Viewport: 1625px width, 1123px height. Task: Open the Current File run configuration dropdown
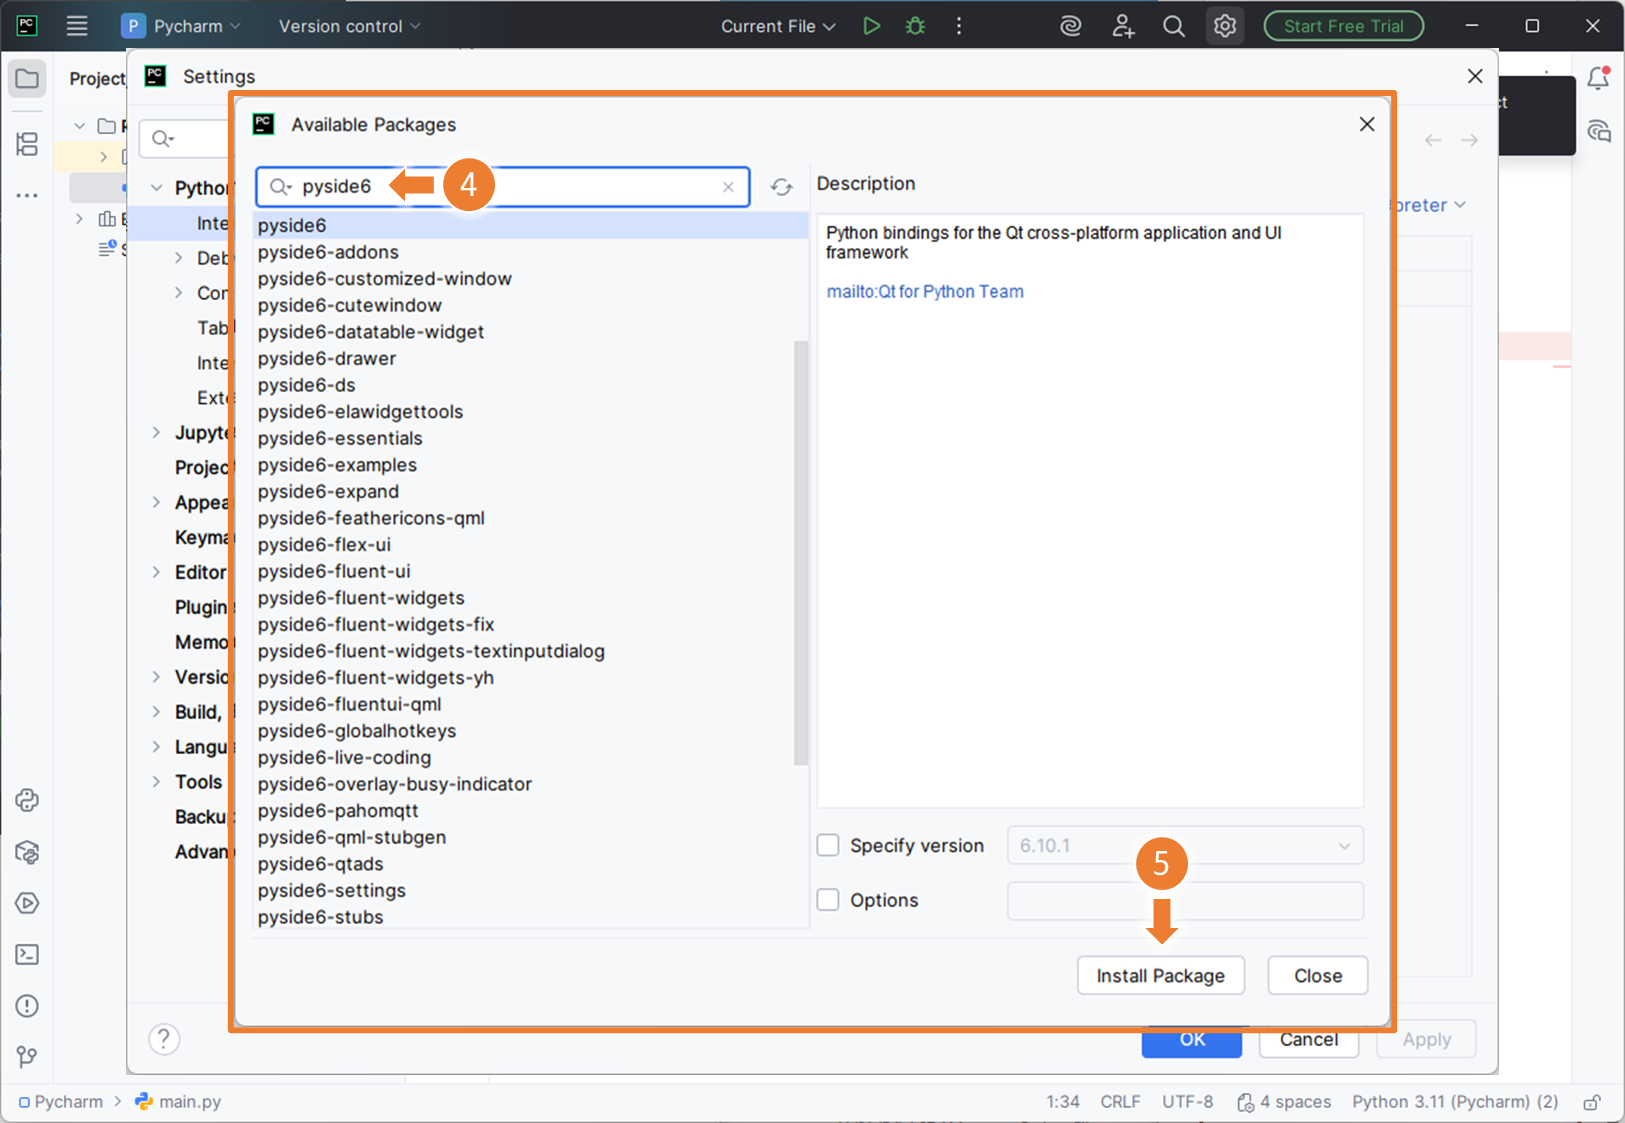coord(778,26)
